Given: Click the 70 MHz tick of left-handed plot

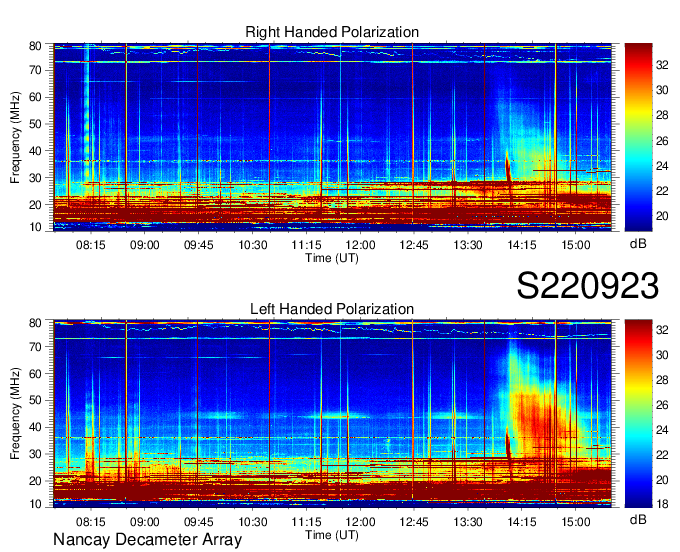Looking at the screenshot, I should (35, 347).
